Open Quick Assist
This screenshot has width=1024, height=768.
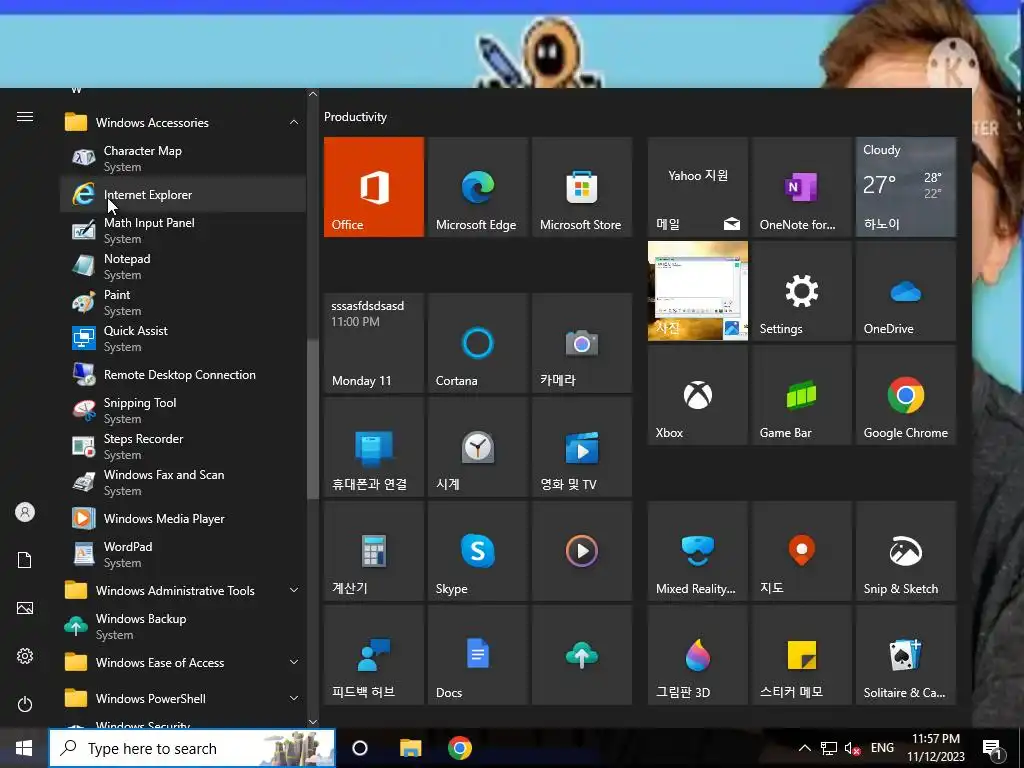click(x=183, y=338)
